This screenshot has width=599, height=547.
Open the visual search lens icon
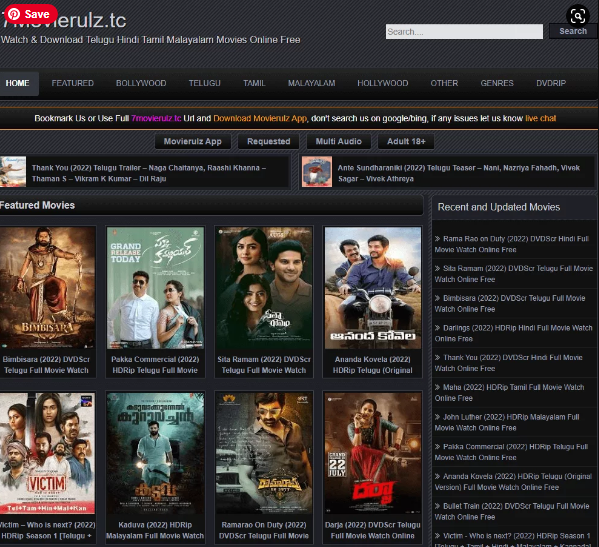[x=578, y=16]
